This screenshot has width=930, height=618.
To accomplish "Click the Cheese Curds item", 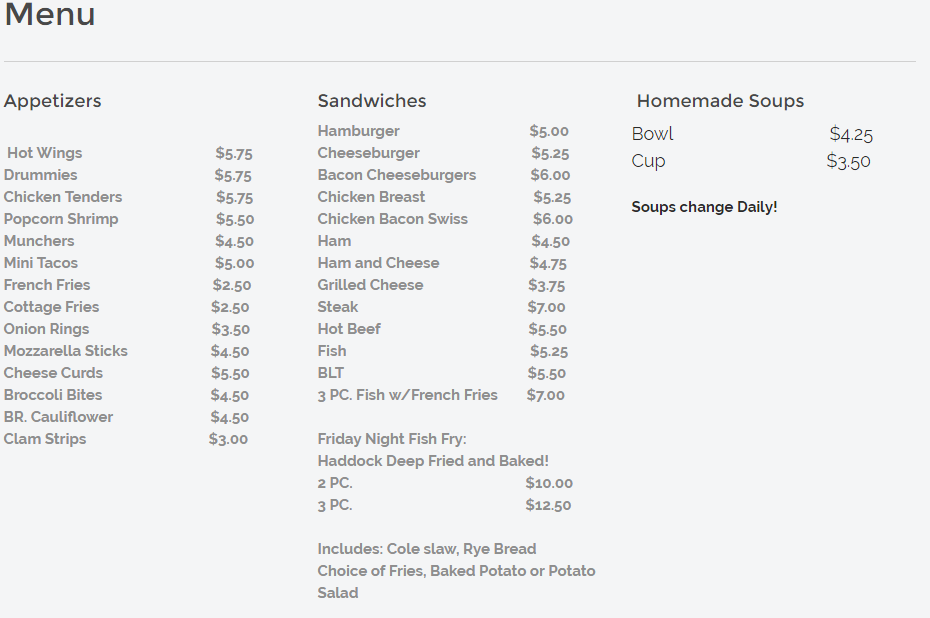I will click(x=53, y=373).
